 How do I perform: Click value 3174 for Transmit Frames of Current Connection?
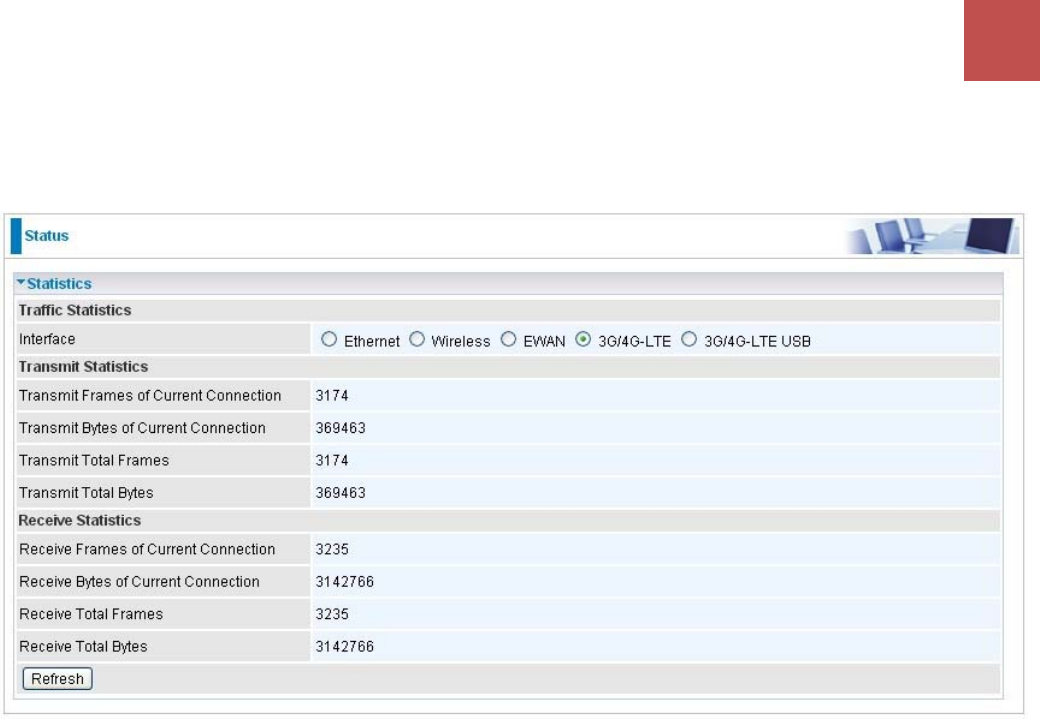click(x=332, y=395)
